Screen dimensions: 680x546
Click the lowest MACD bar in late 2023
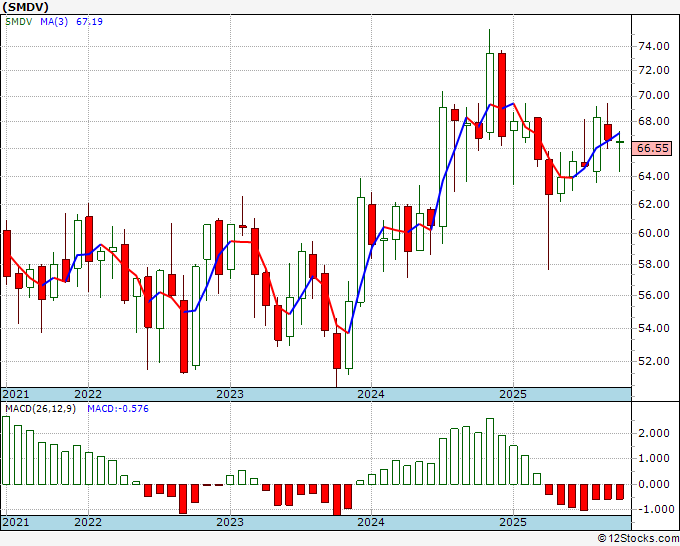pos(337,500)
